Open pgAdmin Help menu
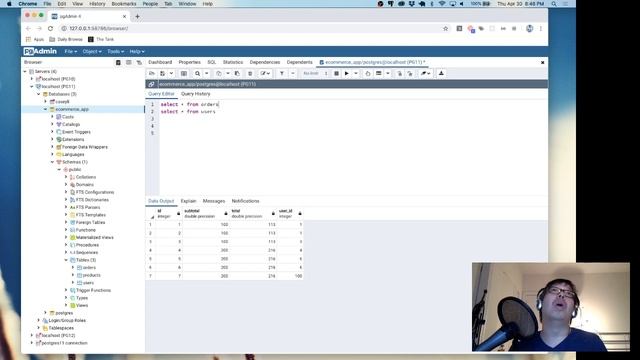The width and height of the screenshot is (640, 360). 137,51
